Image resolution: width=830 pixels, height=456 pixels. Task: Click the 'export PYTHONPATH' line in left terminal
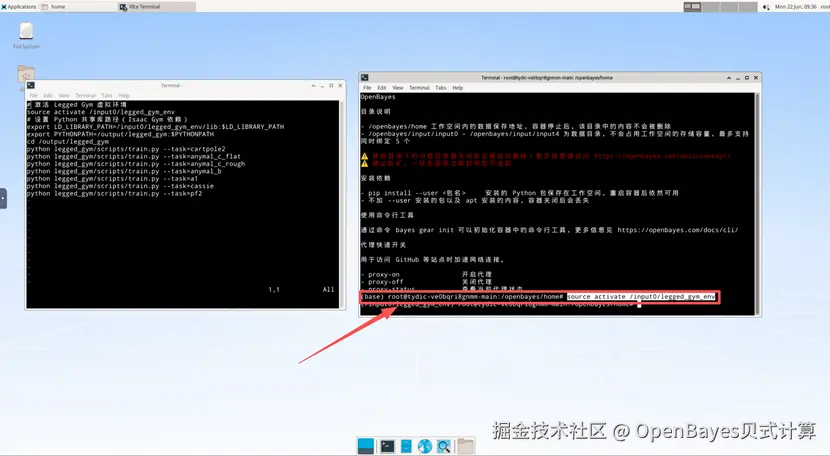tap(121, 134)
